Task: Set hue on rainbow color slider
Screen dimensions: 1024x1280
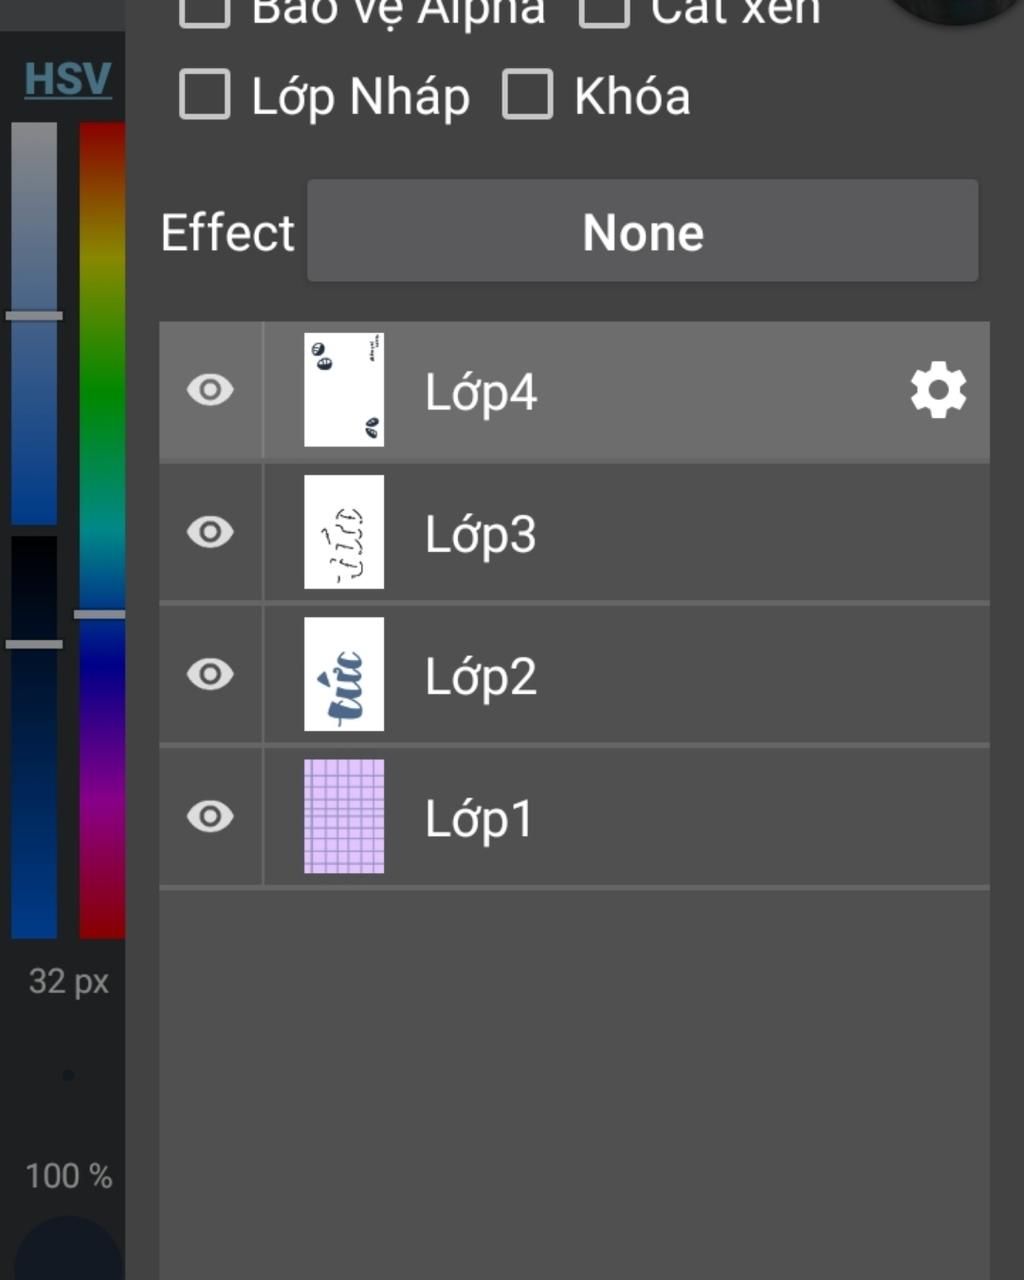Action: click(x=102, y=531)
